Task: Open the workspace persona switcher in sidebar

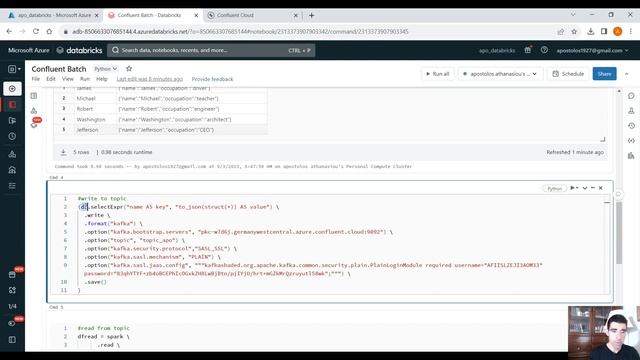Action: click(x=14, y=69)
